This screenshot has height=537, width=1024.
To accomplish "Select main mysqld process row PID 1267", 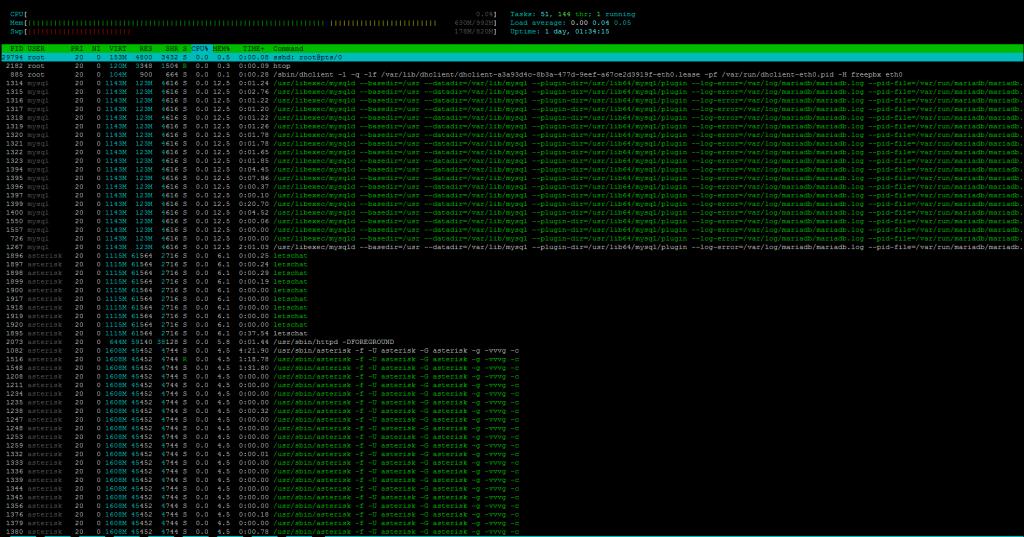I will coord(512,247).
